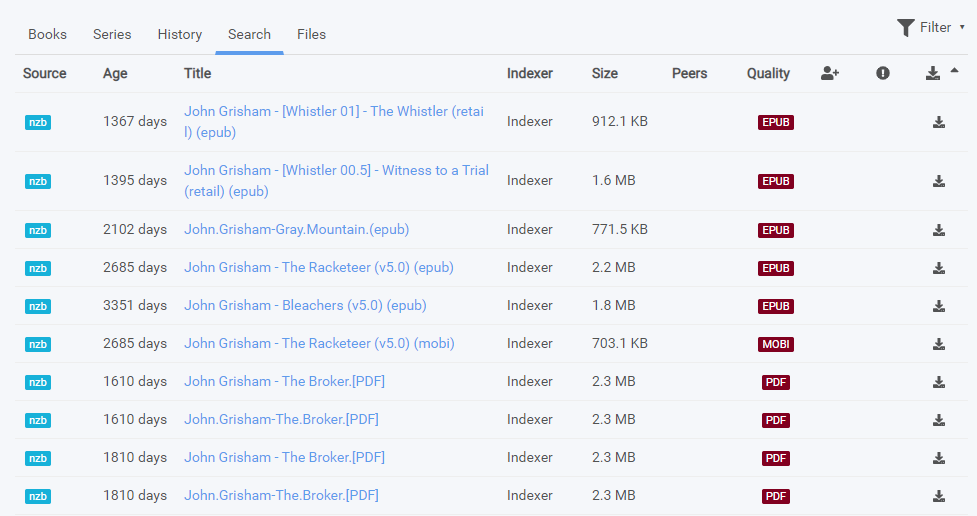Click the MOBI quality badge
This screenshot has height=516, width=977.
[775, 344]
